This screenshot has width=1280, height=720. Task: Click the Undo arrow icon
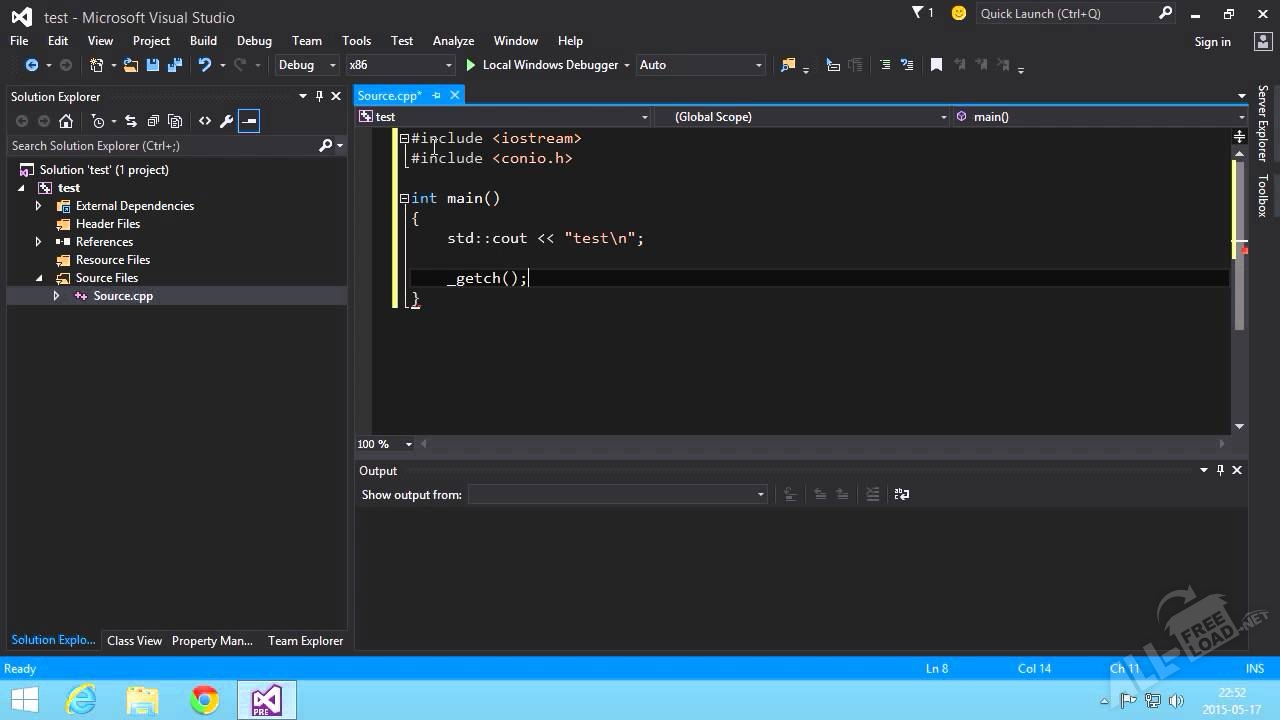(x=205, y=65)
